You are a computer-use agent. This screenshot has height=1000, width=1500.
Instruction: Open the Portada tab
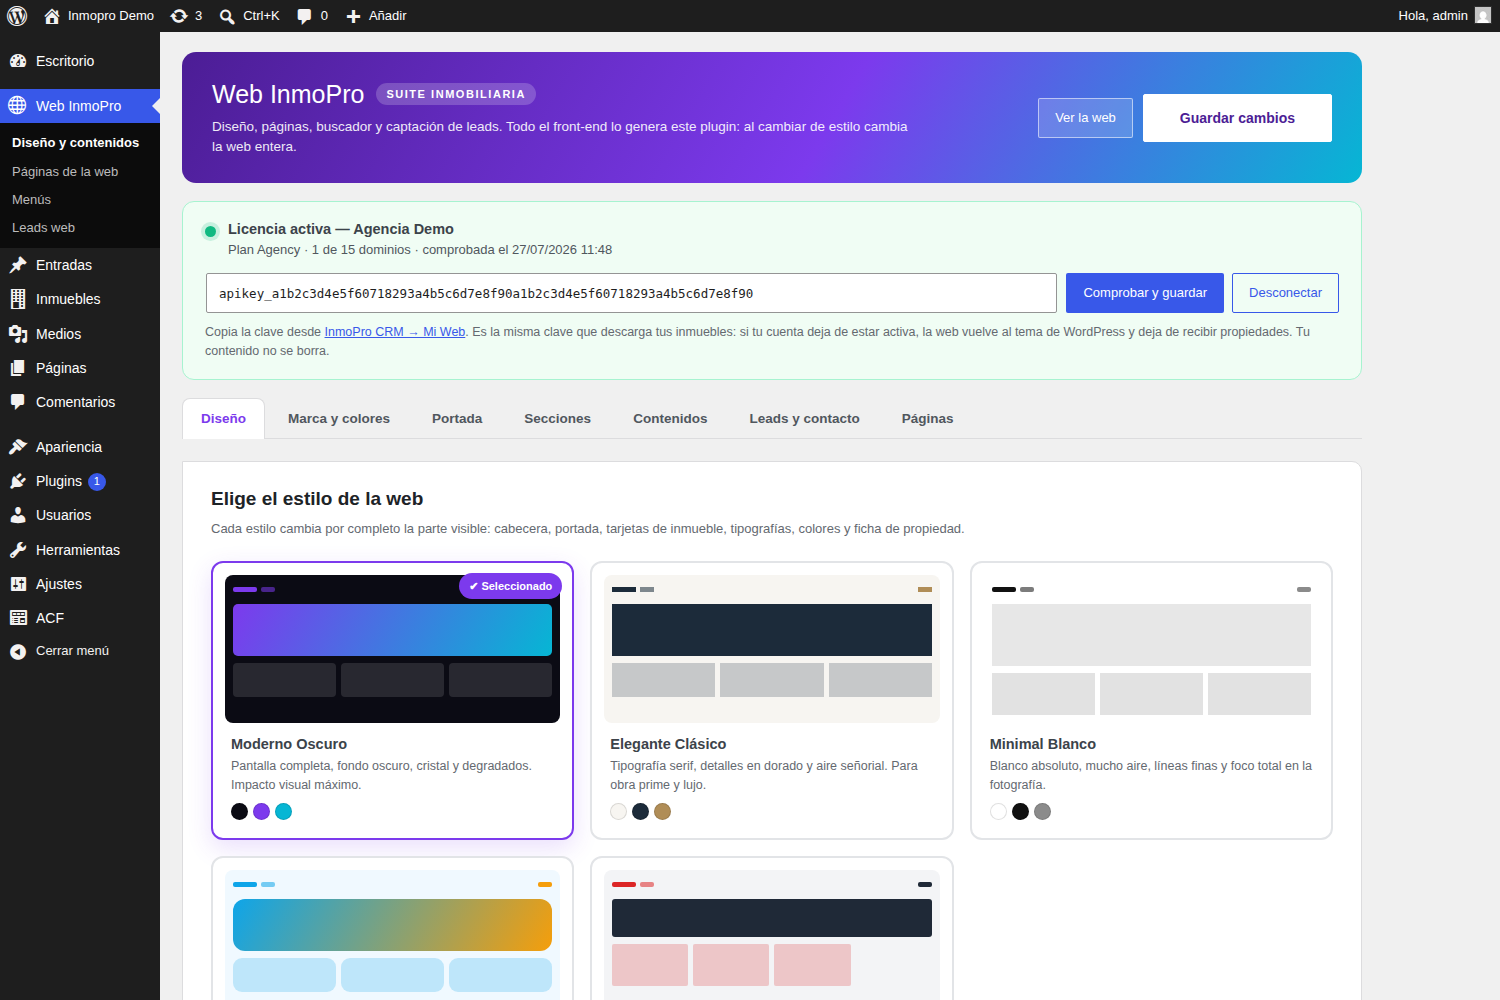457,419
